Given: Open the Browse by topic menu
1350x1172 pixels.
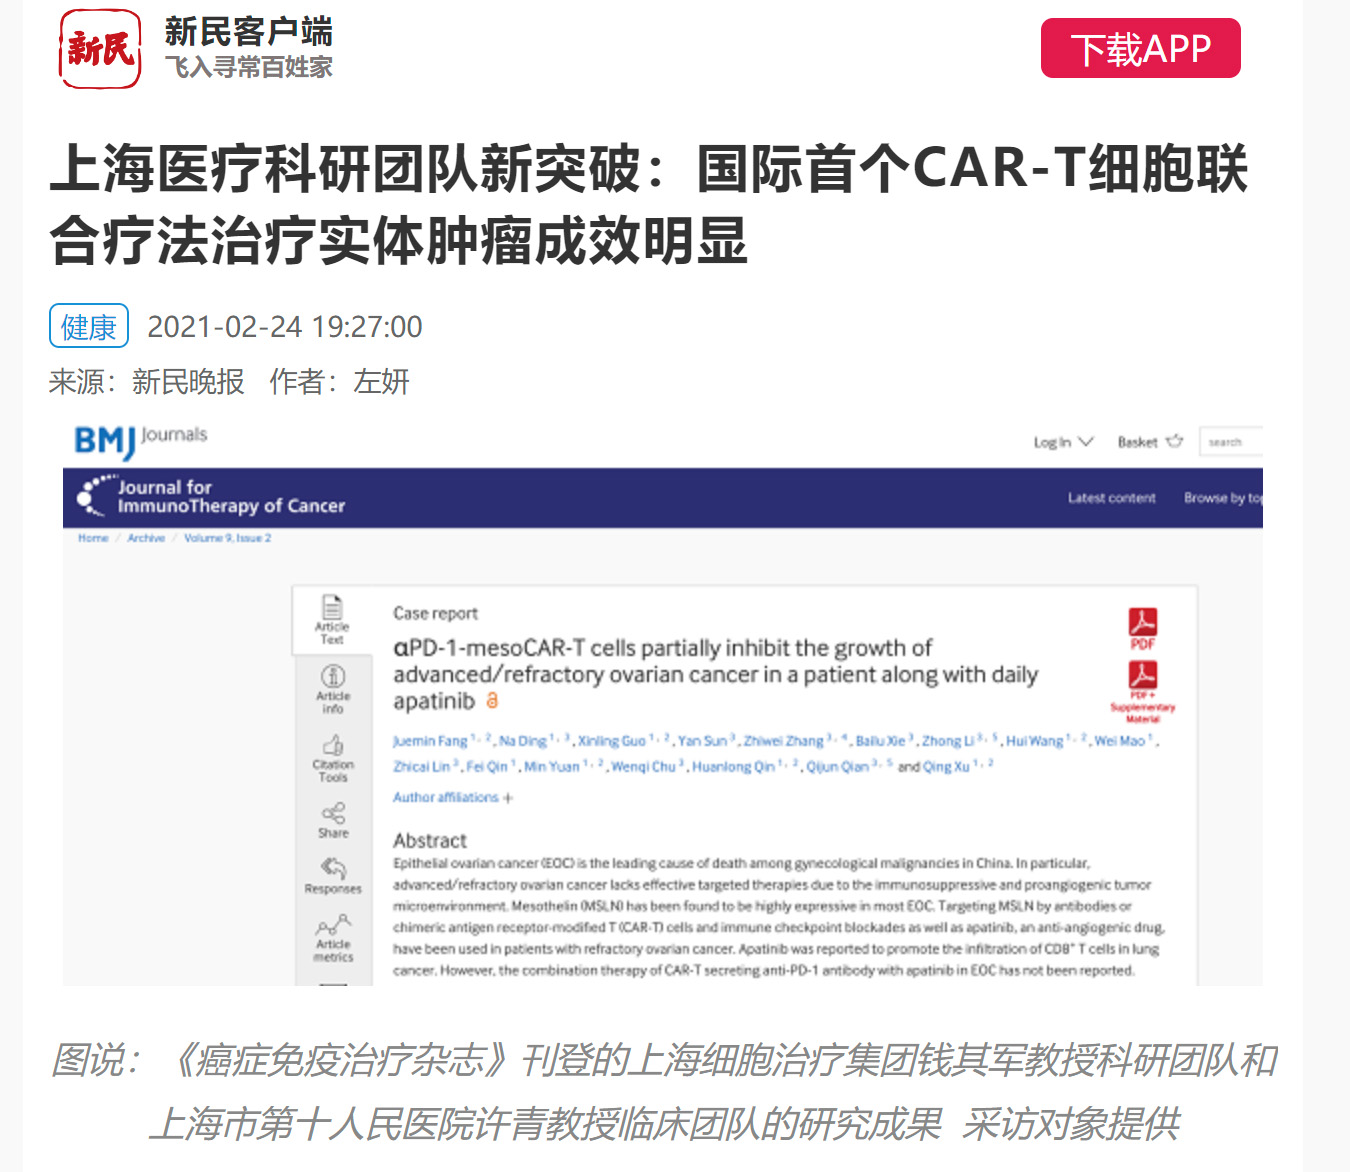Looking at the screenshot, I should tap(1223, 498).
